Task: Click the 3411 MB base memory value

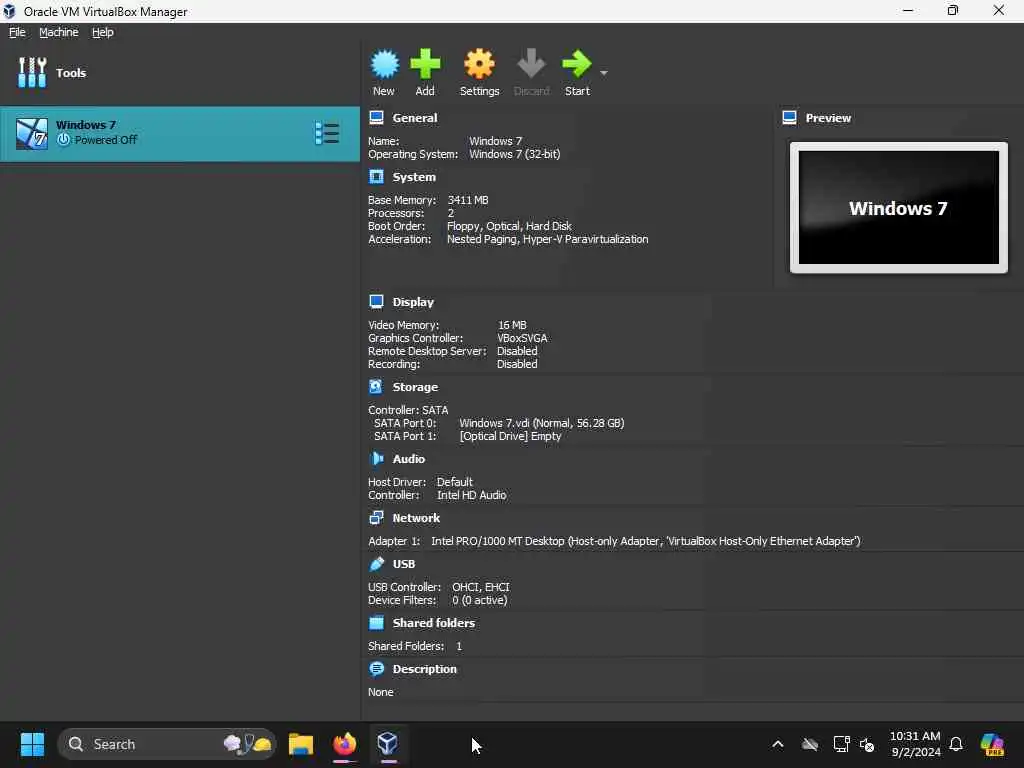Action: 468,200
